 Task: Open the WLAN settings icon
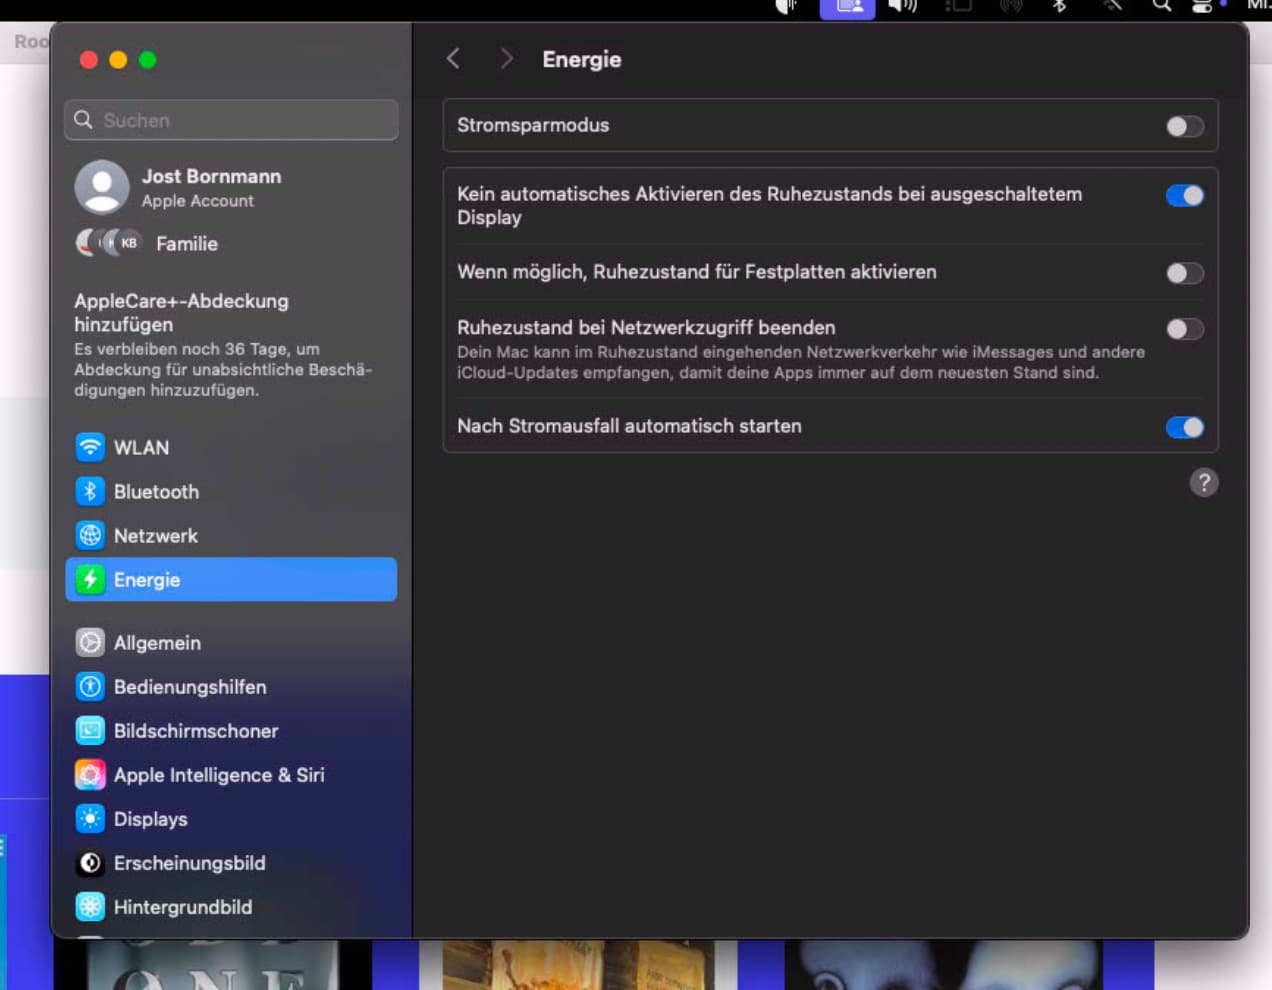click(90, 447)
